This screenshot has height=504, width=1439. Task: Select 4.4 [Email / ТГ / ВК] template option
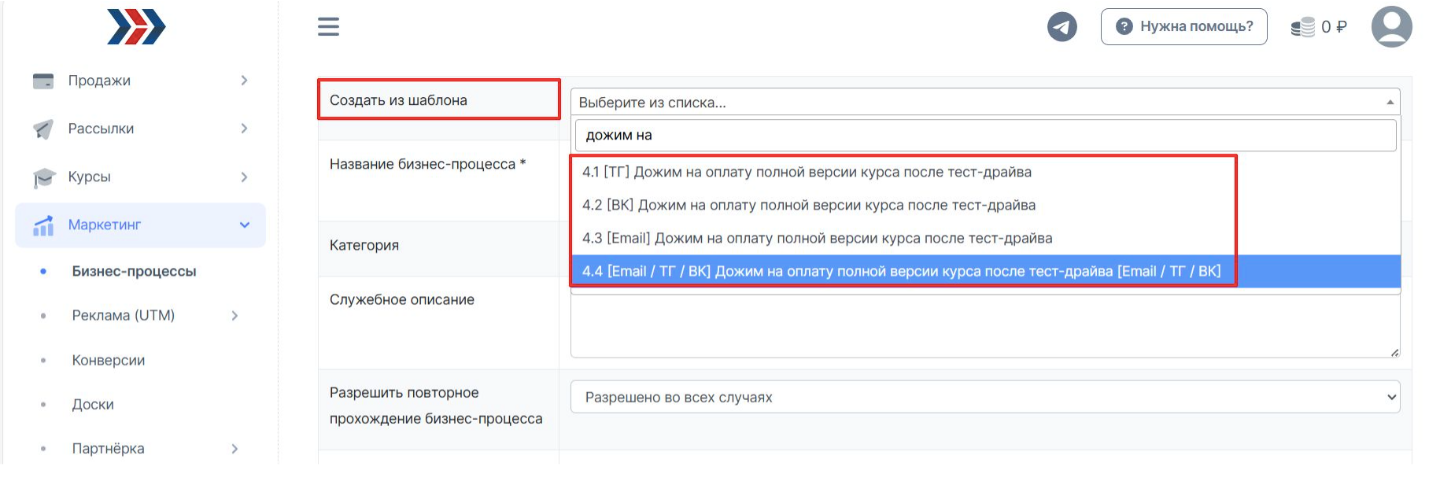click(900, 271)
